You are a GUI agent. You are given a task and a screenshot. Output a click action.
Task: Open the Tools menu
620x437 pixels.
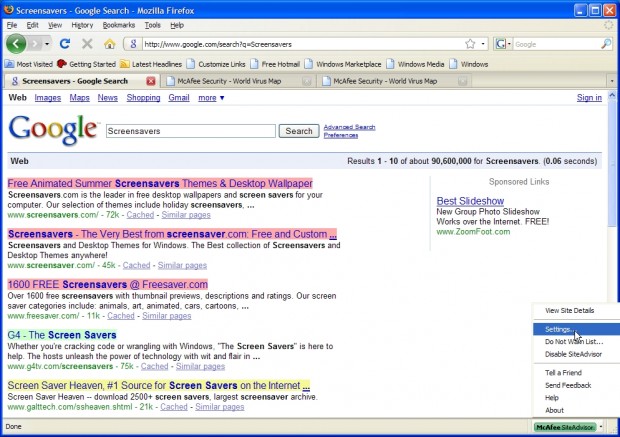pos(152,25)
